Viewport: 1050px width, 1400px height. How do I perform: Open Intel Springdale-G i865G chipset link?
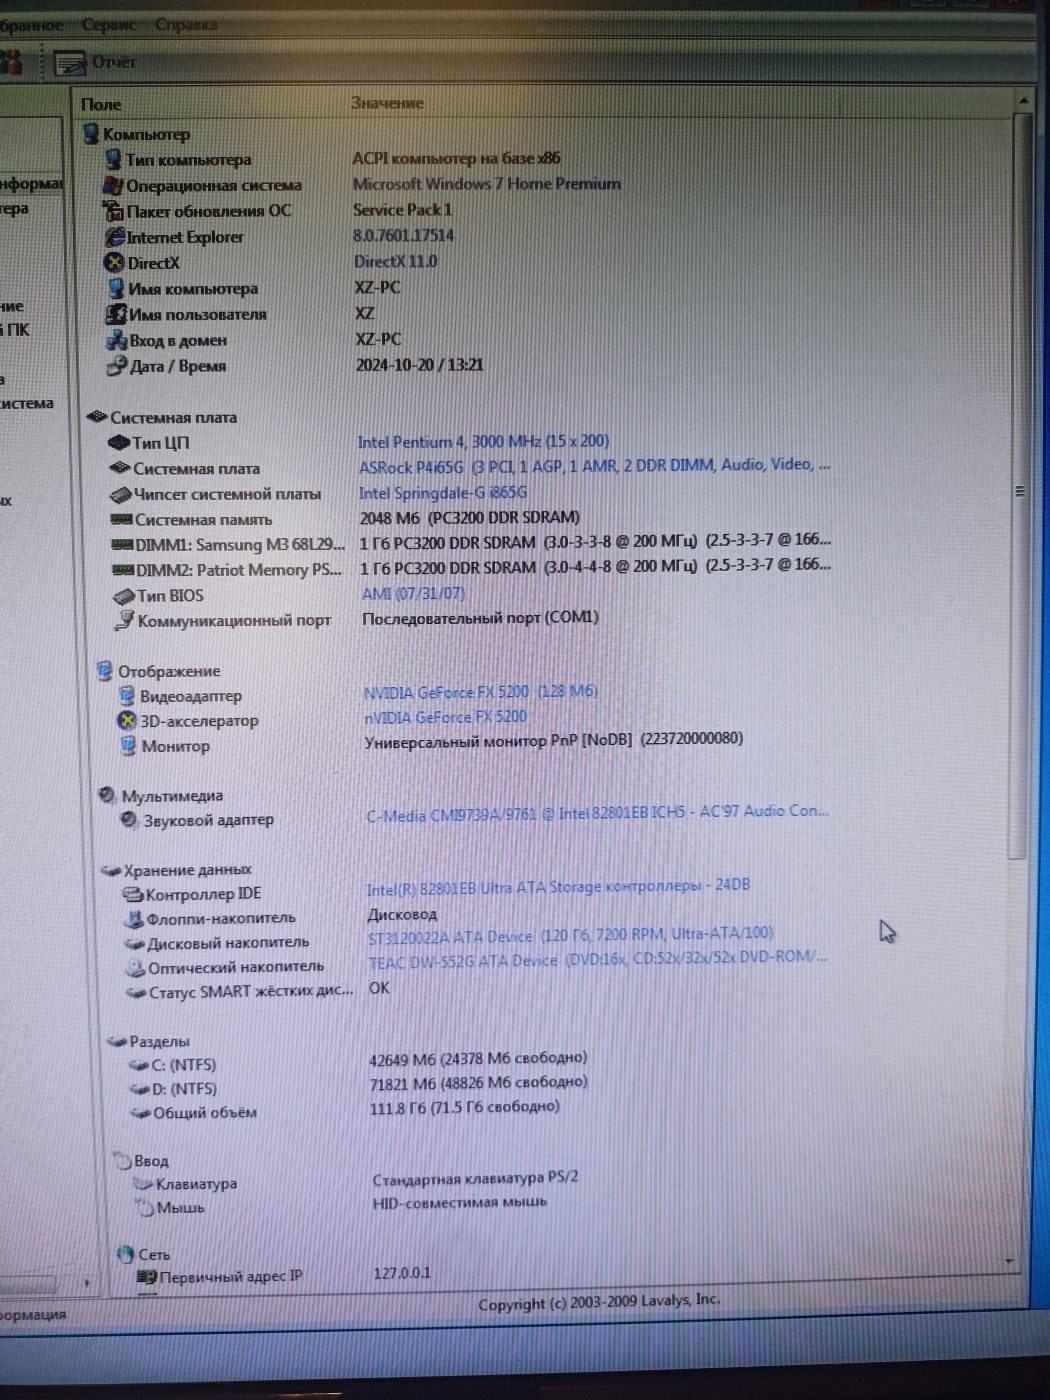443,492
